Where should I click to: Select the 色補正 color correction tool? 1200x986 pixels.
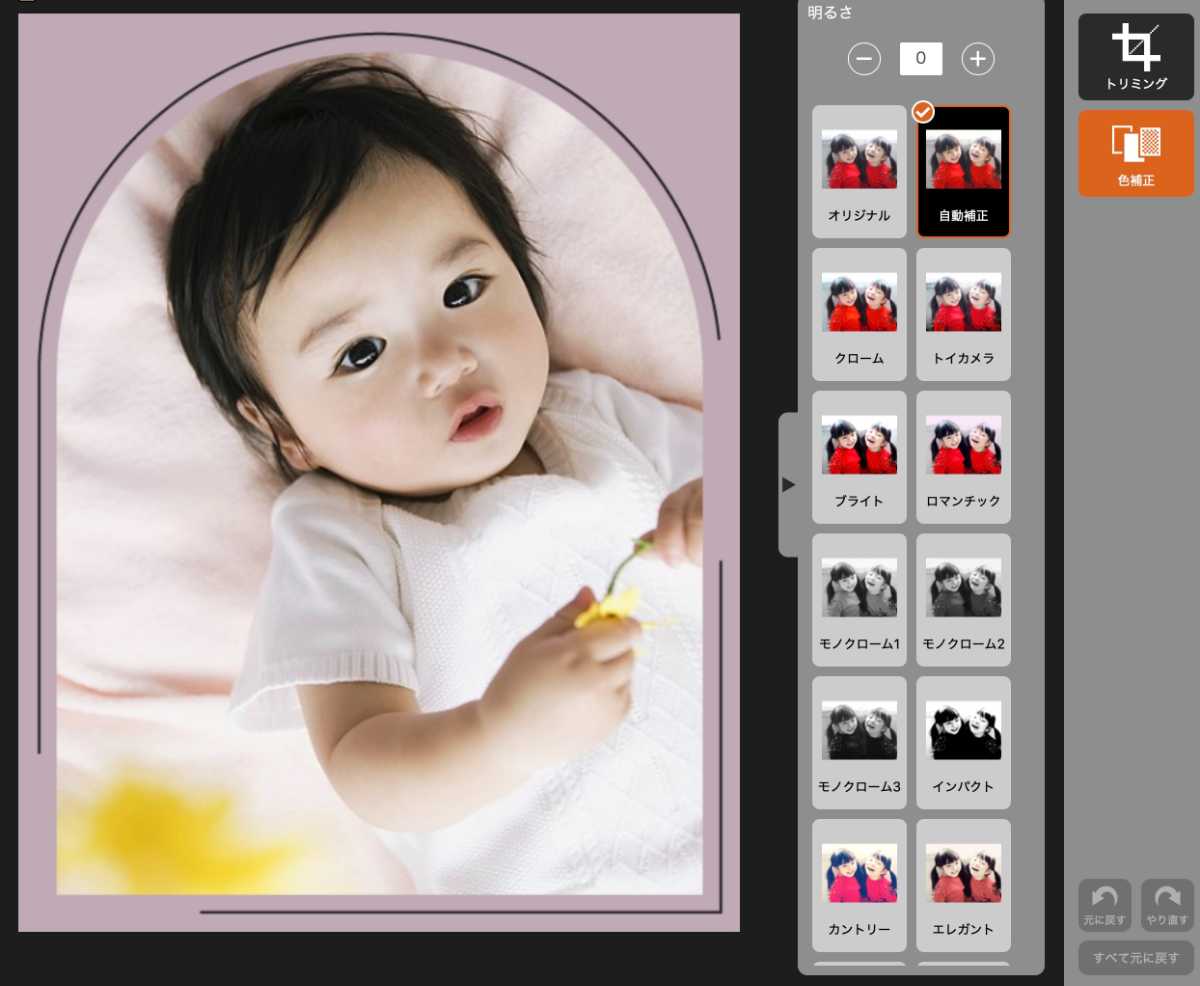(1135, 153)
